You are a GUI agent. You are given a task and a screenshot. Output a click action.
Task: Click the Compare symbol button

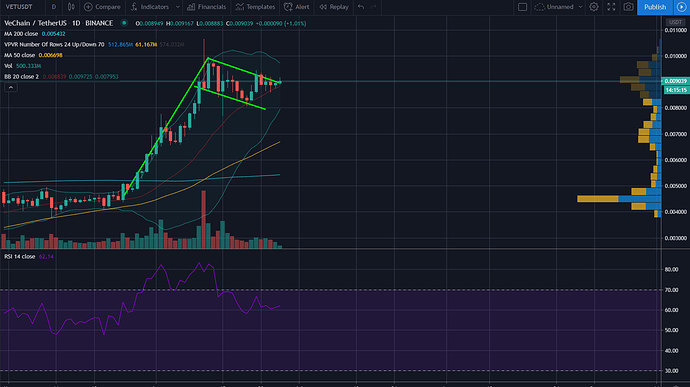click(102, 7)
